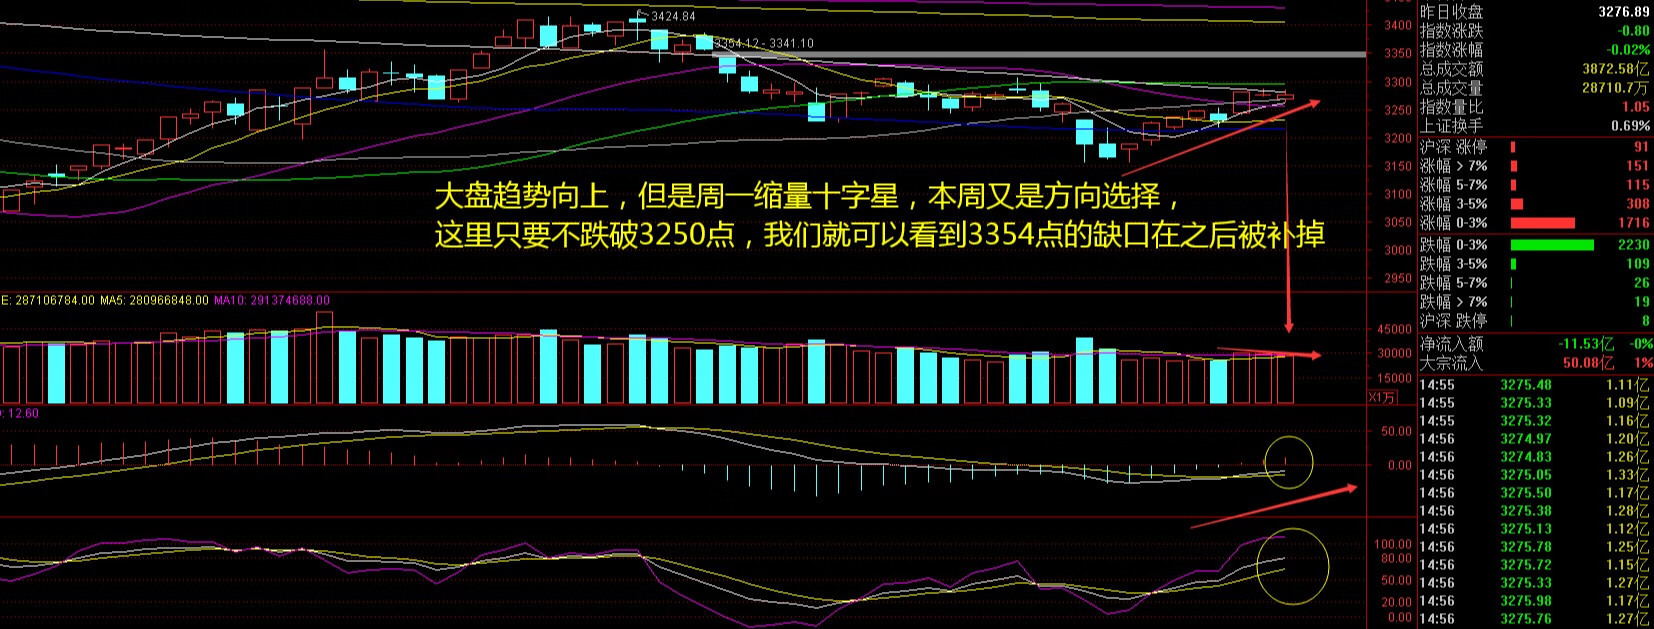Click the 总成交量 figure 28710.7万
Image resolution: width=1654 pixels, height=629 pixels.
click(1616, 88)
